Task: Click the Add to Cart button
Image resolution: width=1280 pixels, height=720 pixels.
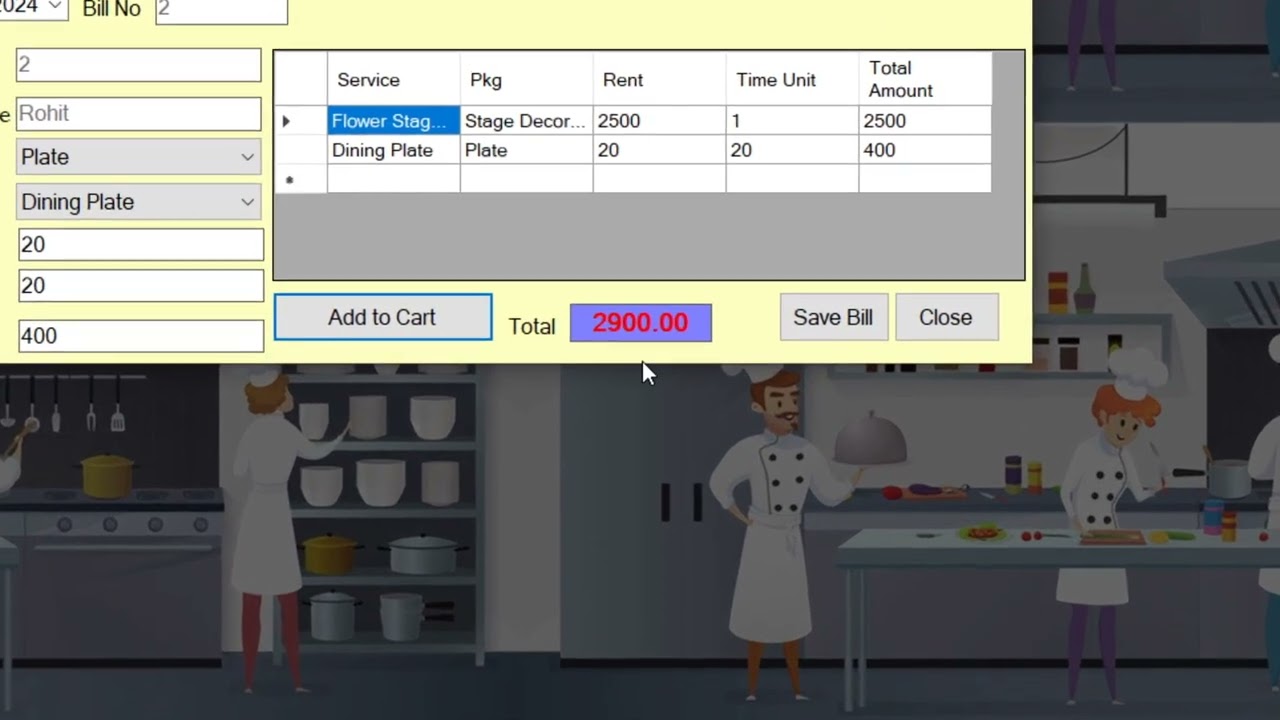Action: pyautogui.click(x=383, y=317)
